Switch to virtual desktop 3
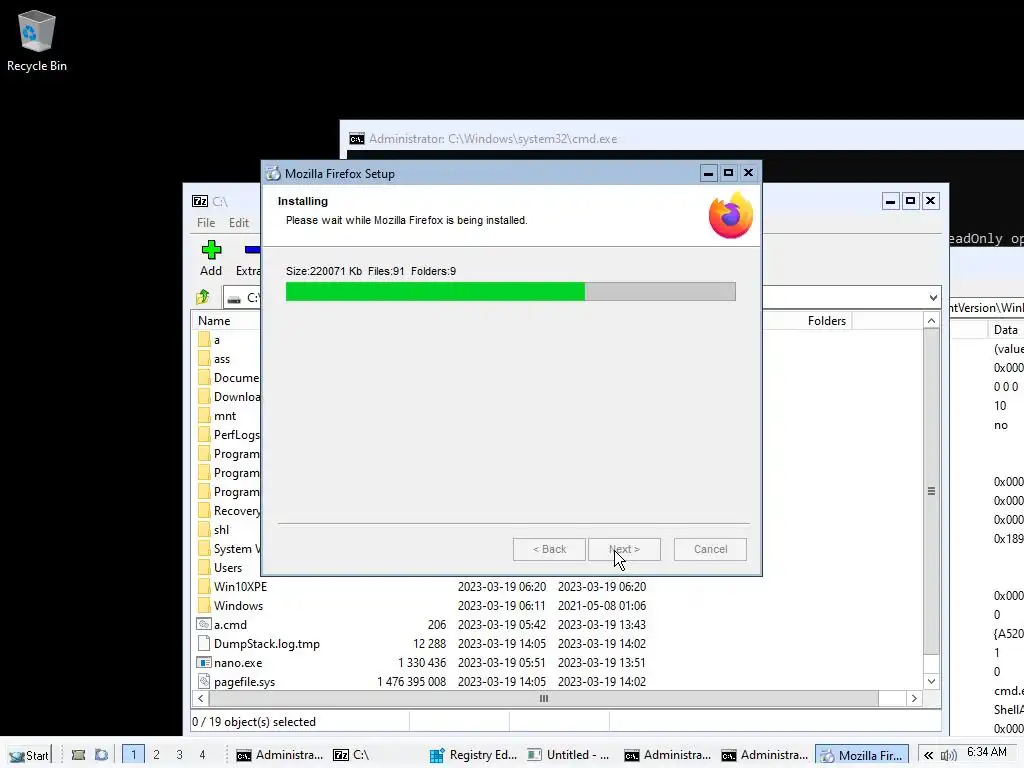This screenshot has width=1024, height=768. point(179,755)
